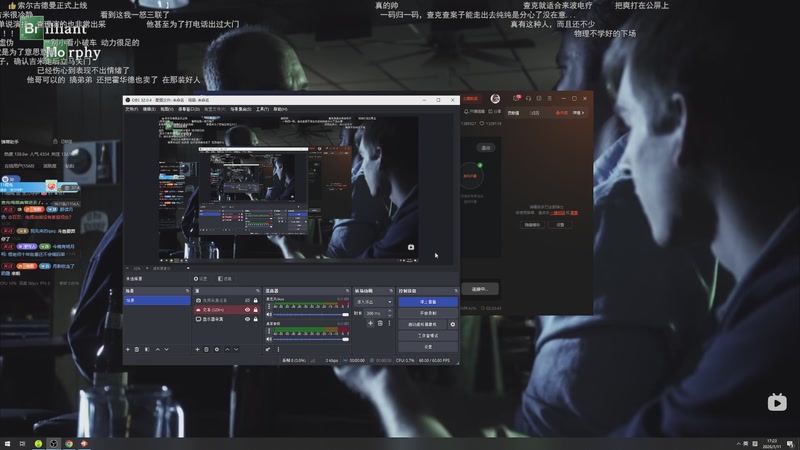This screenshot has width=800, height=450.
Task: Open audio mixer three-dot menu
Action: tap(278, 349)
